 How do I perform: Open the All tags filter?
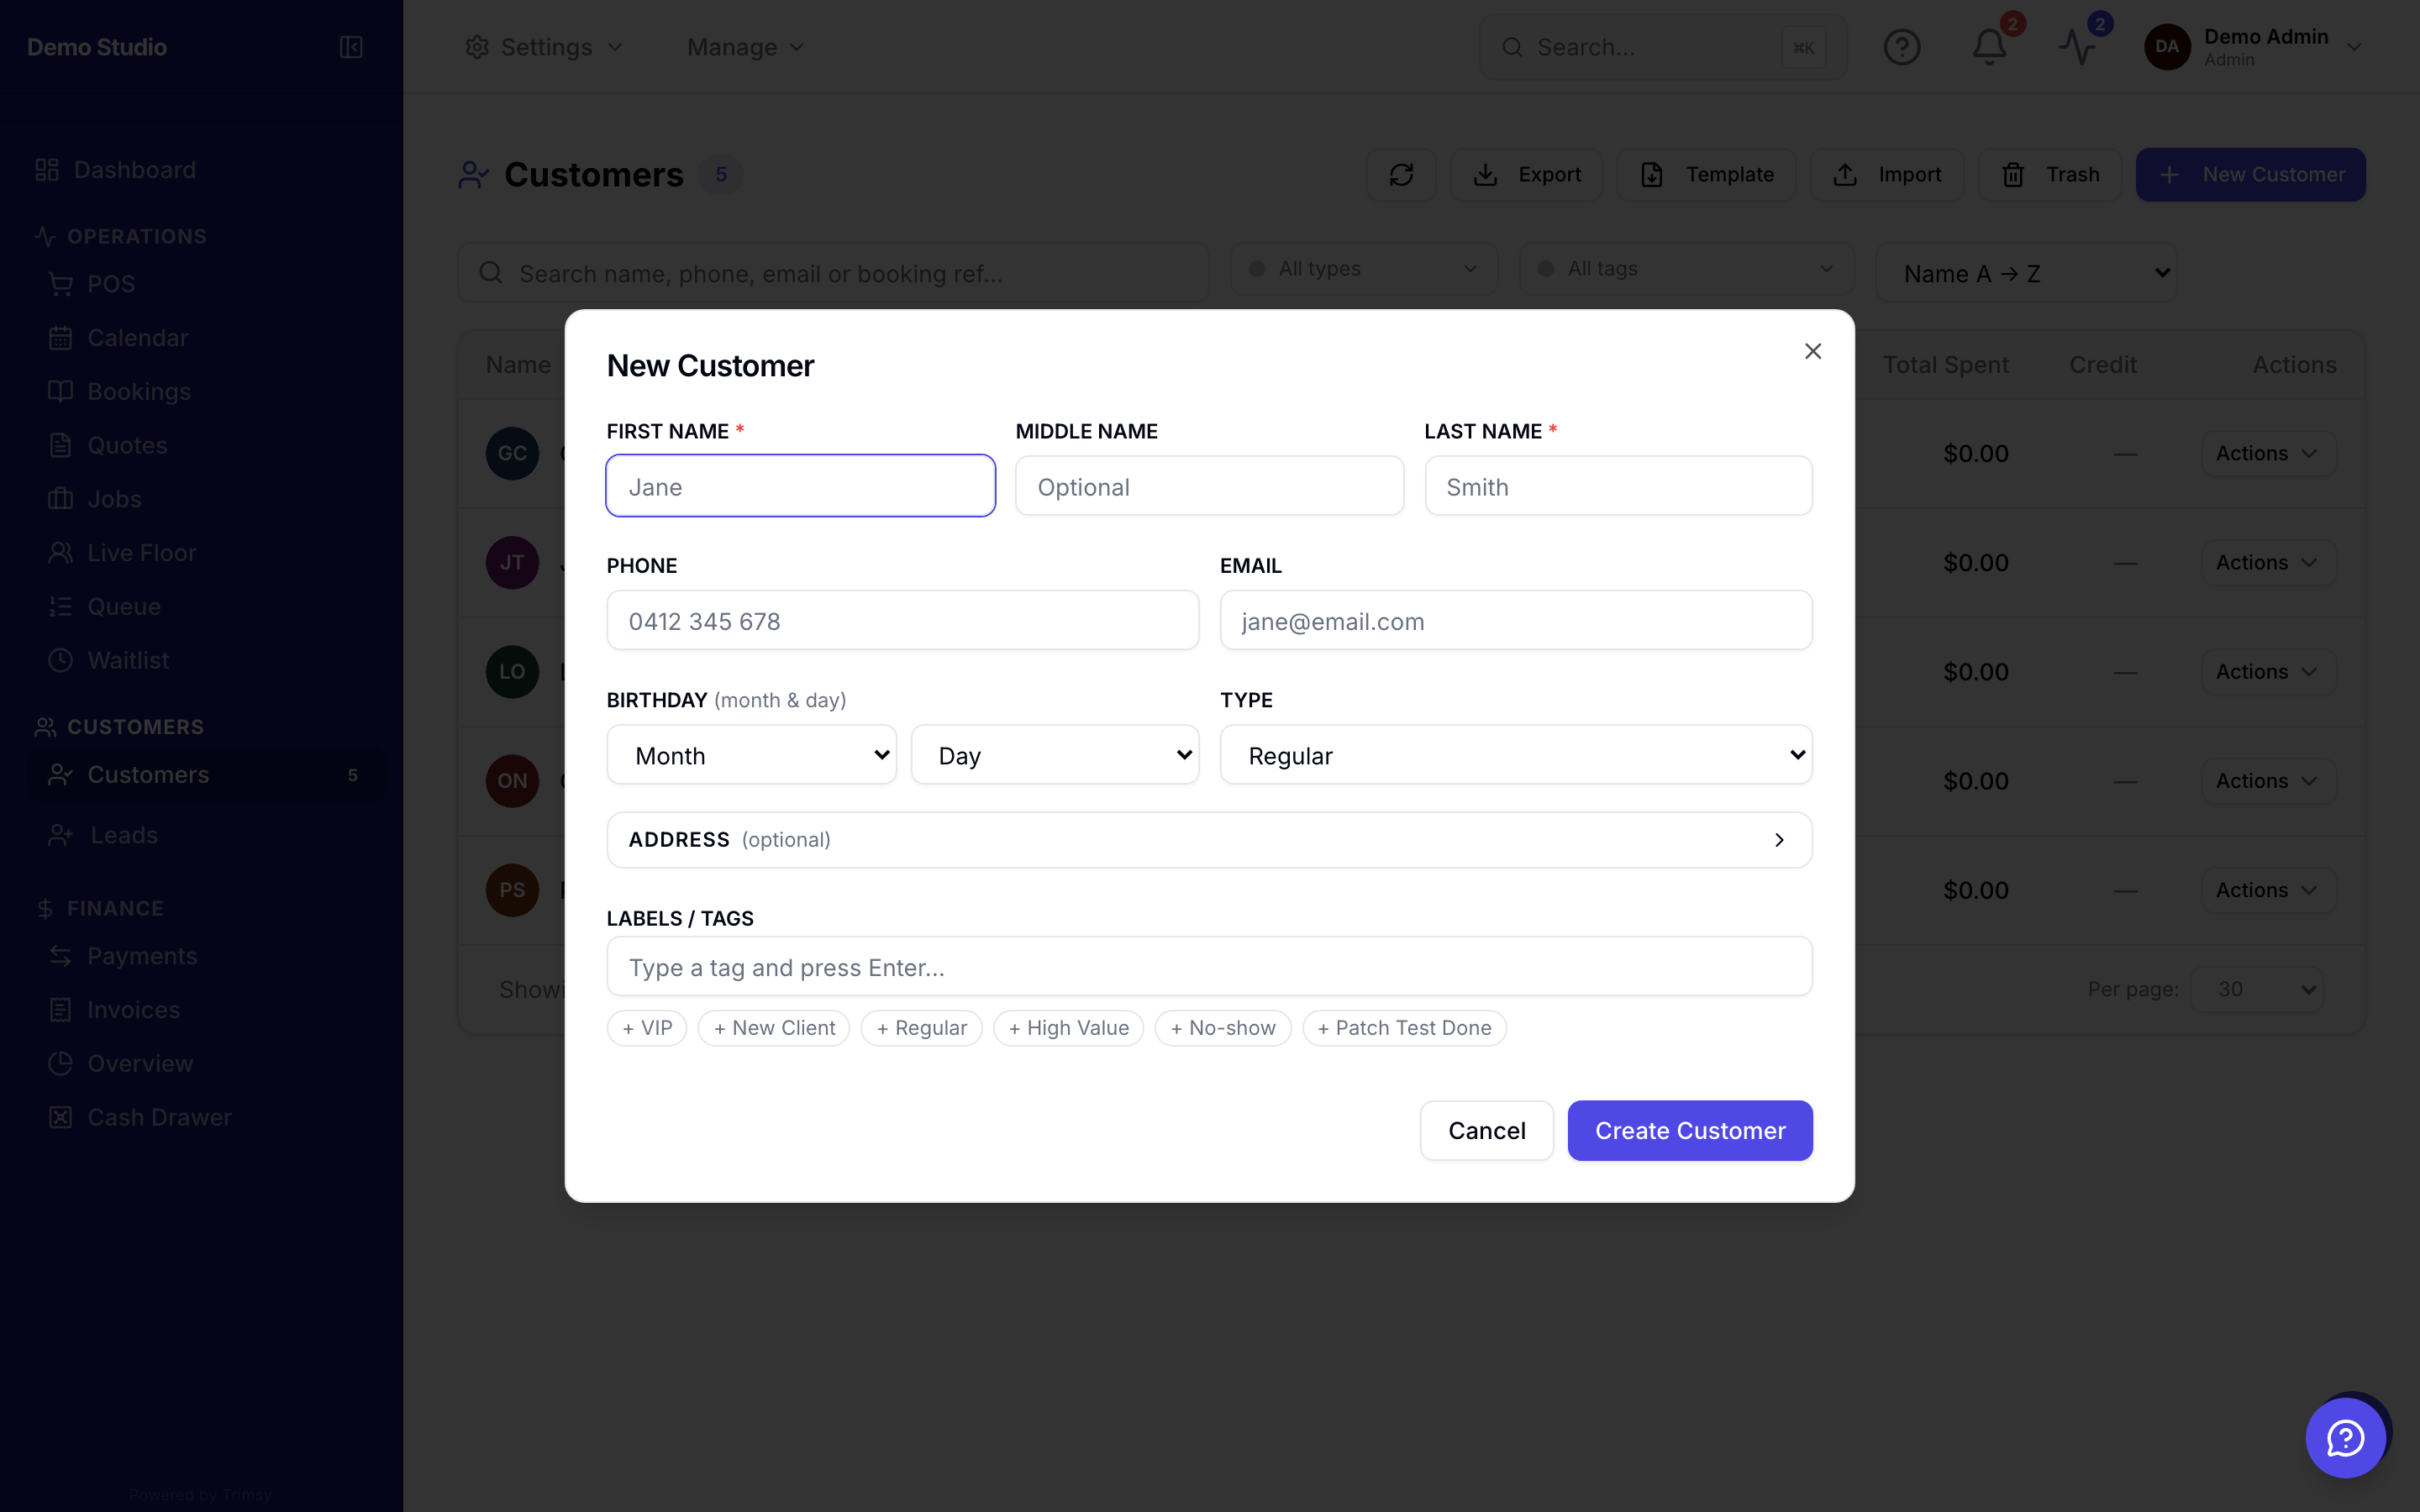click(x=1686, y=269)
